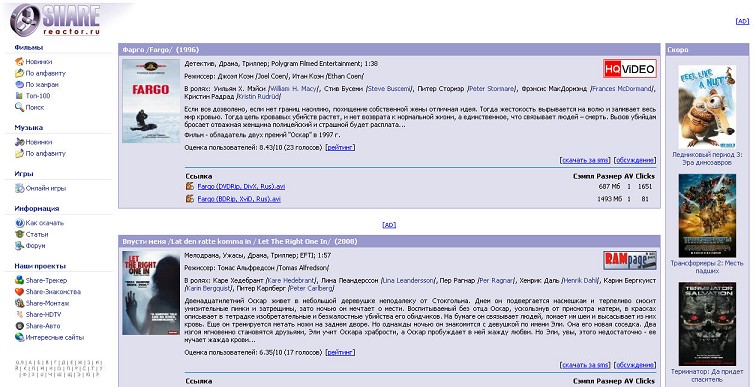Screen dimensions: 756x387
Task: Click the Share Reactor logo
Action: [x=55, y=20]
